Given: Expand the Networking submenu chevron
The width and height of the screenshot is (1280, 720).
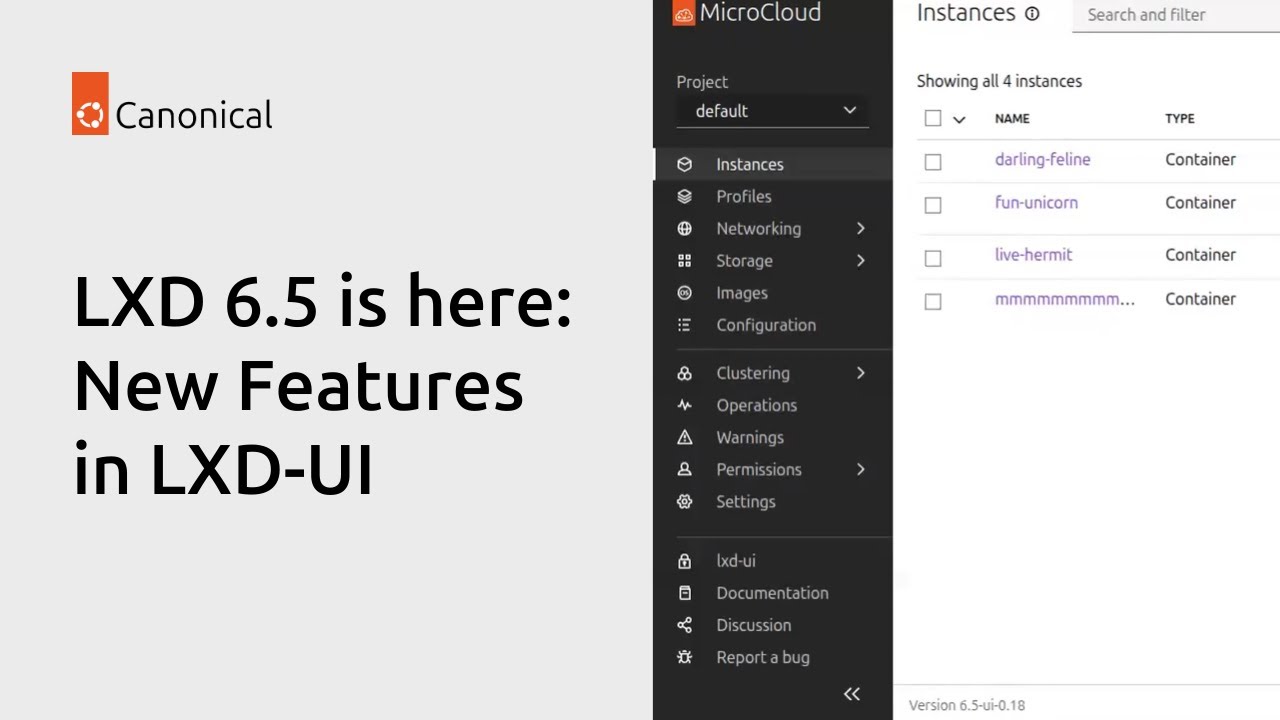Looking at the screenshot, I should [x=860, y=228].
